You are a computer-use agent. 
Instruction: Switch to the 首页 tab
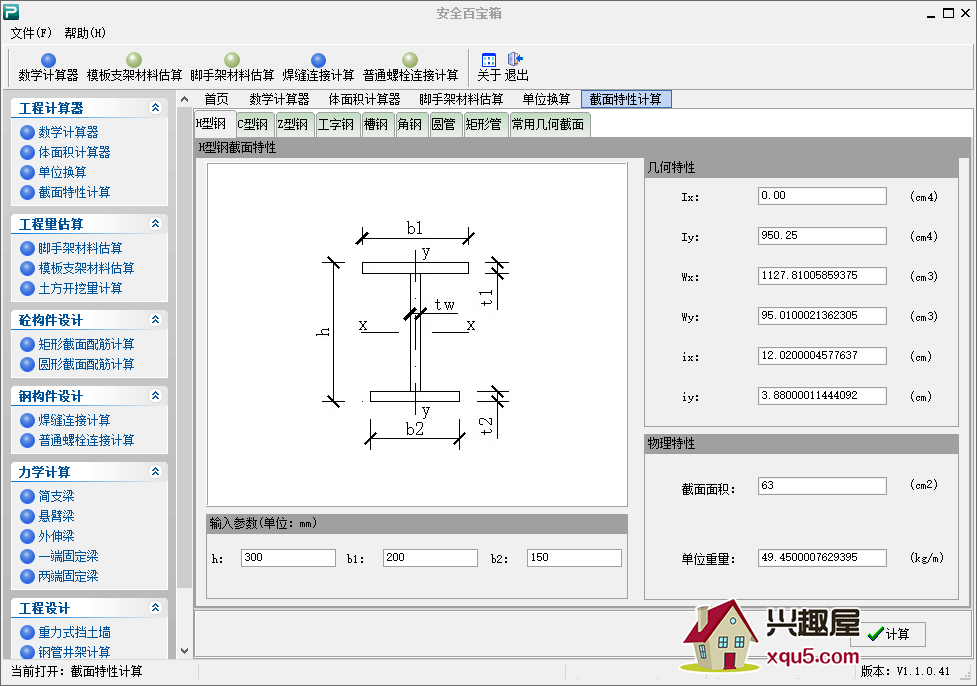point(216,99)
